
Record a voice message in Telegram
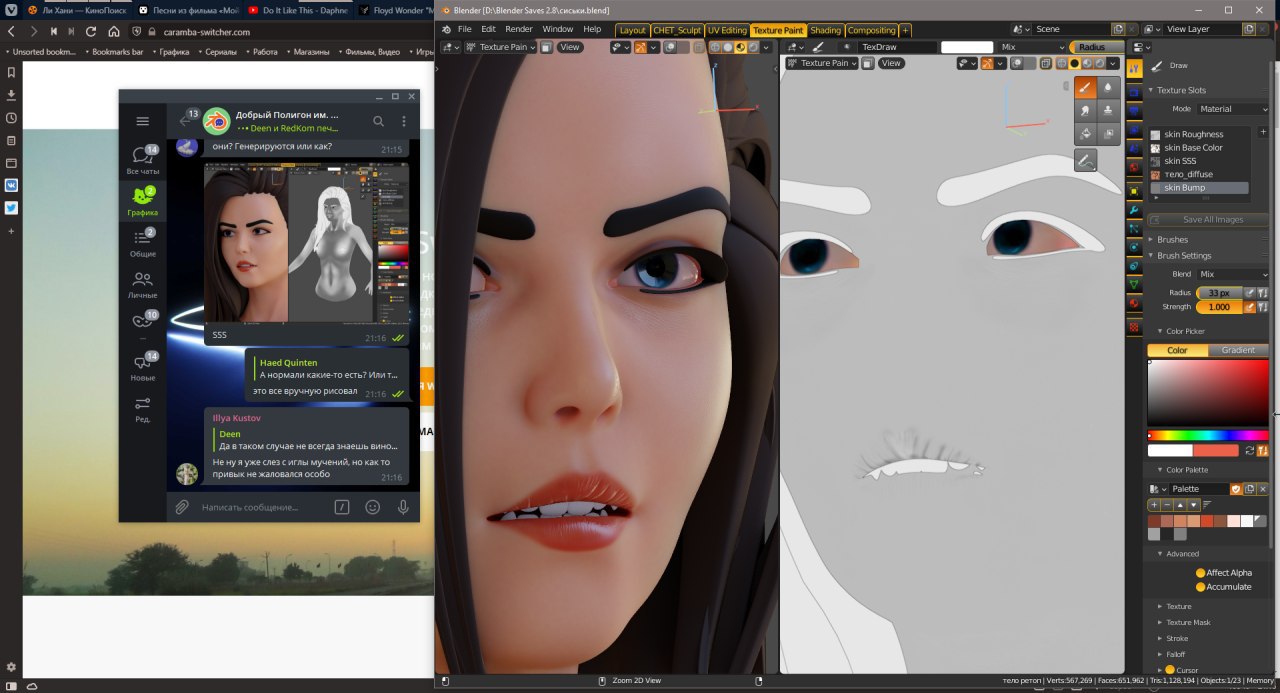[x=403, y=507]
